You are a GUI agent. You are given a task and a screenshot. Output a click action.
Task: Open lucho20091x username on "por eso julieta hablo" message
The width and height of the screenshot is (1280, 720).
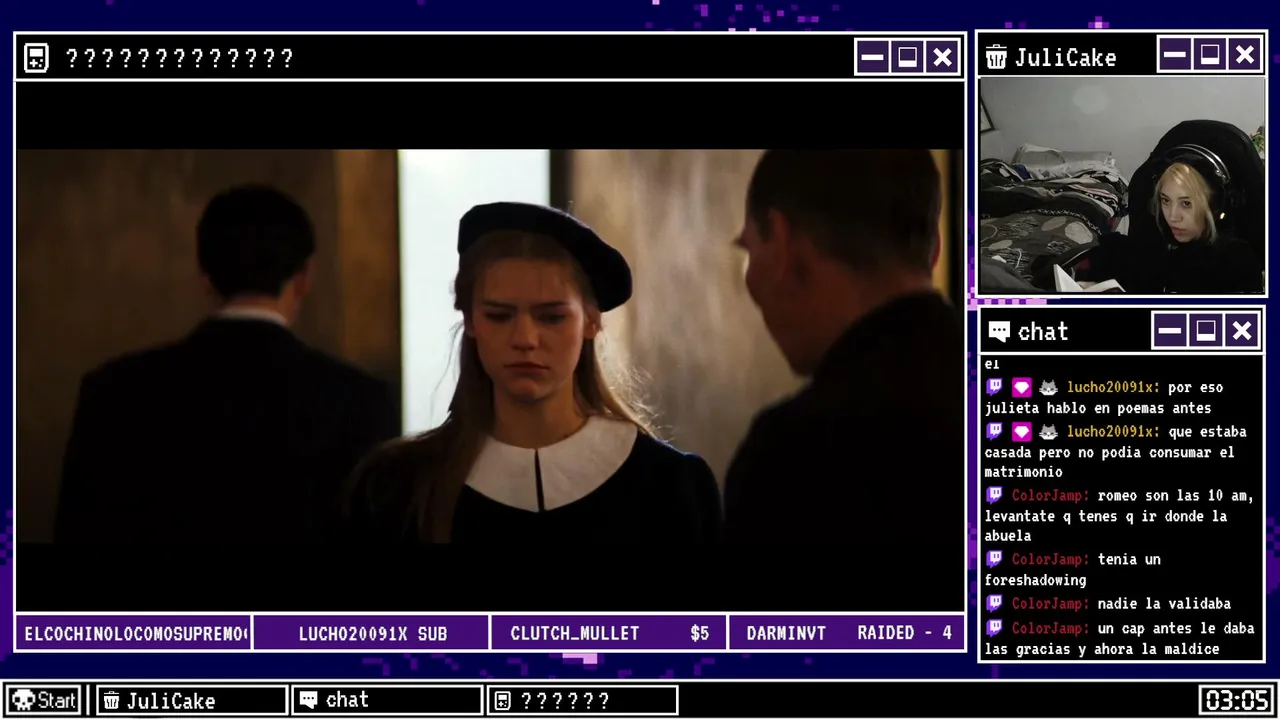(1113, 387)
